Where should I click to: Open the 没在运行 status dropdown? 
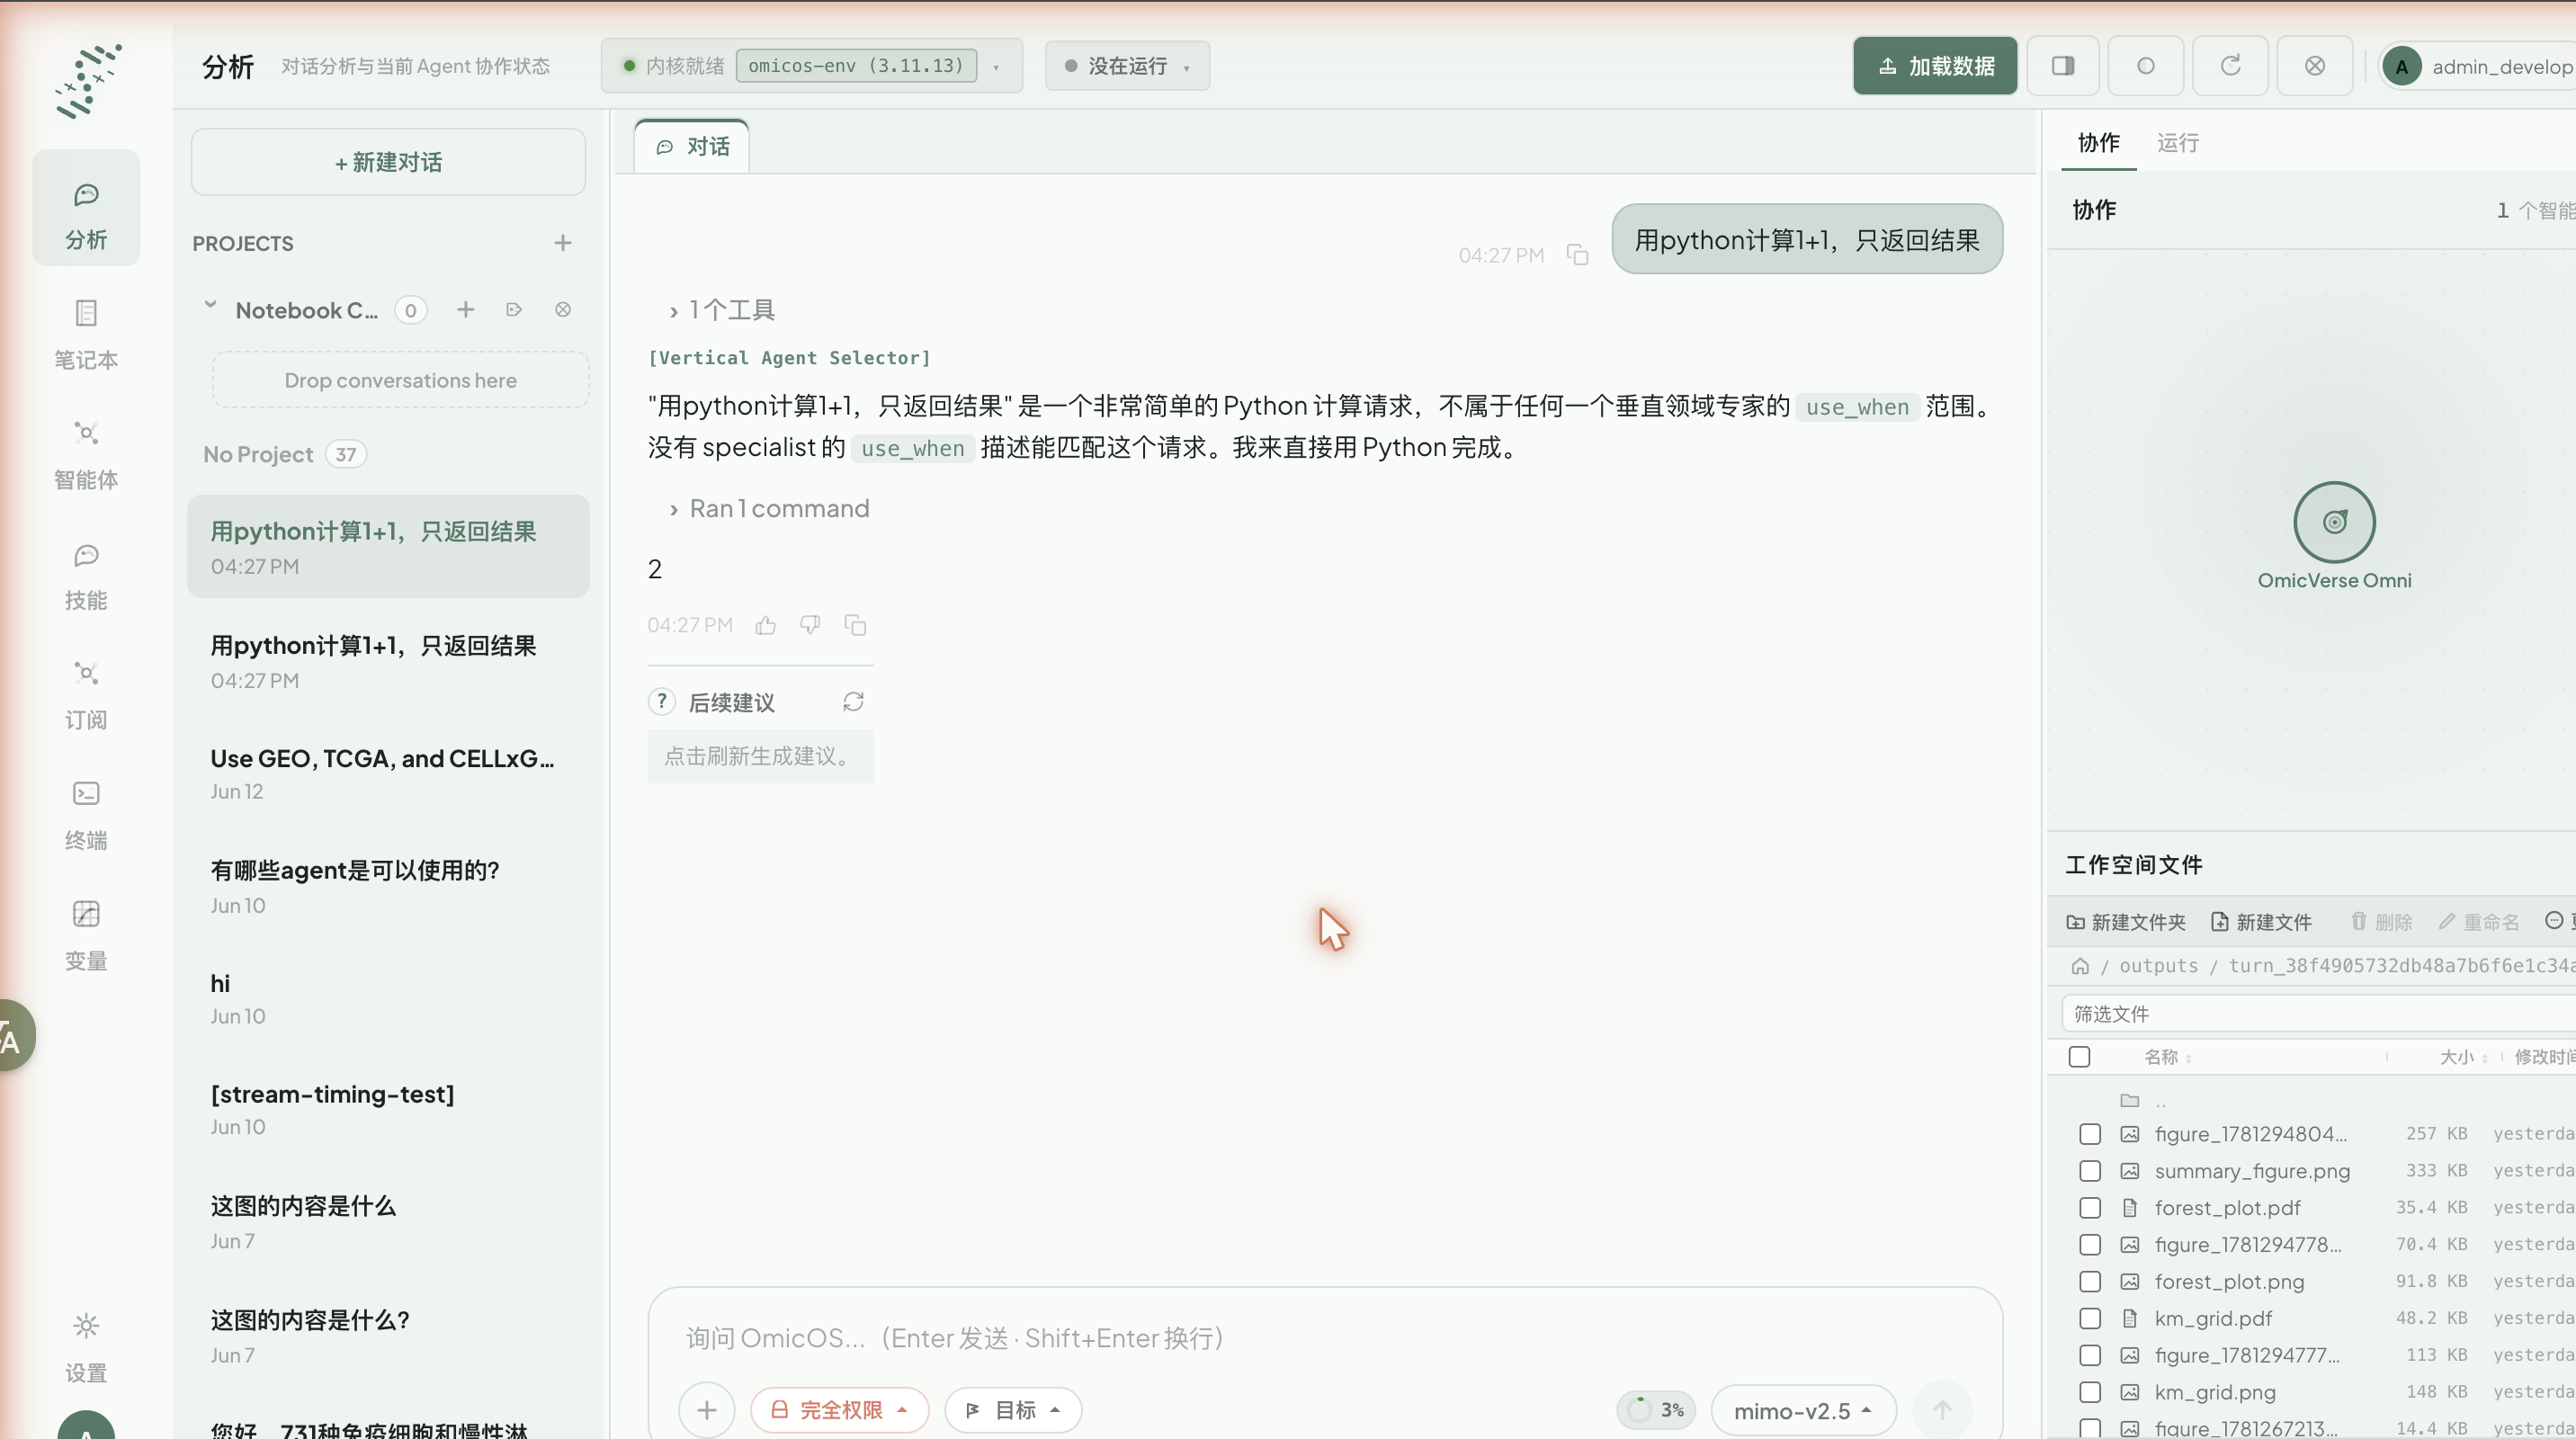[x=1127, y=66]
